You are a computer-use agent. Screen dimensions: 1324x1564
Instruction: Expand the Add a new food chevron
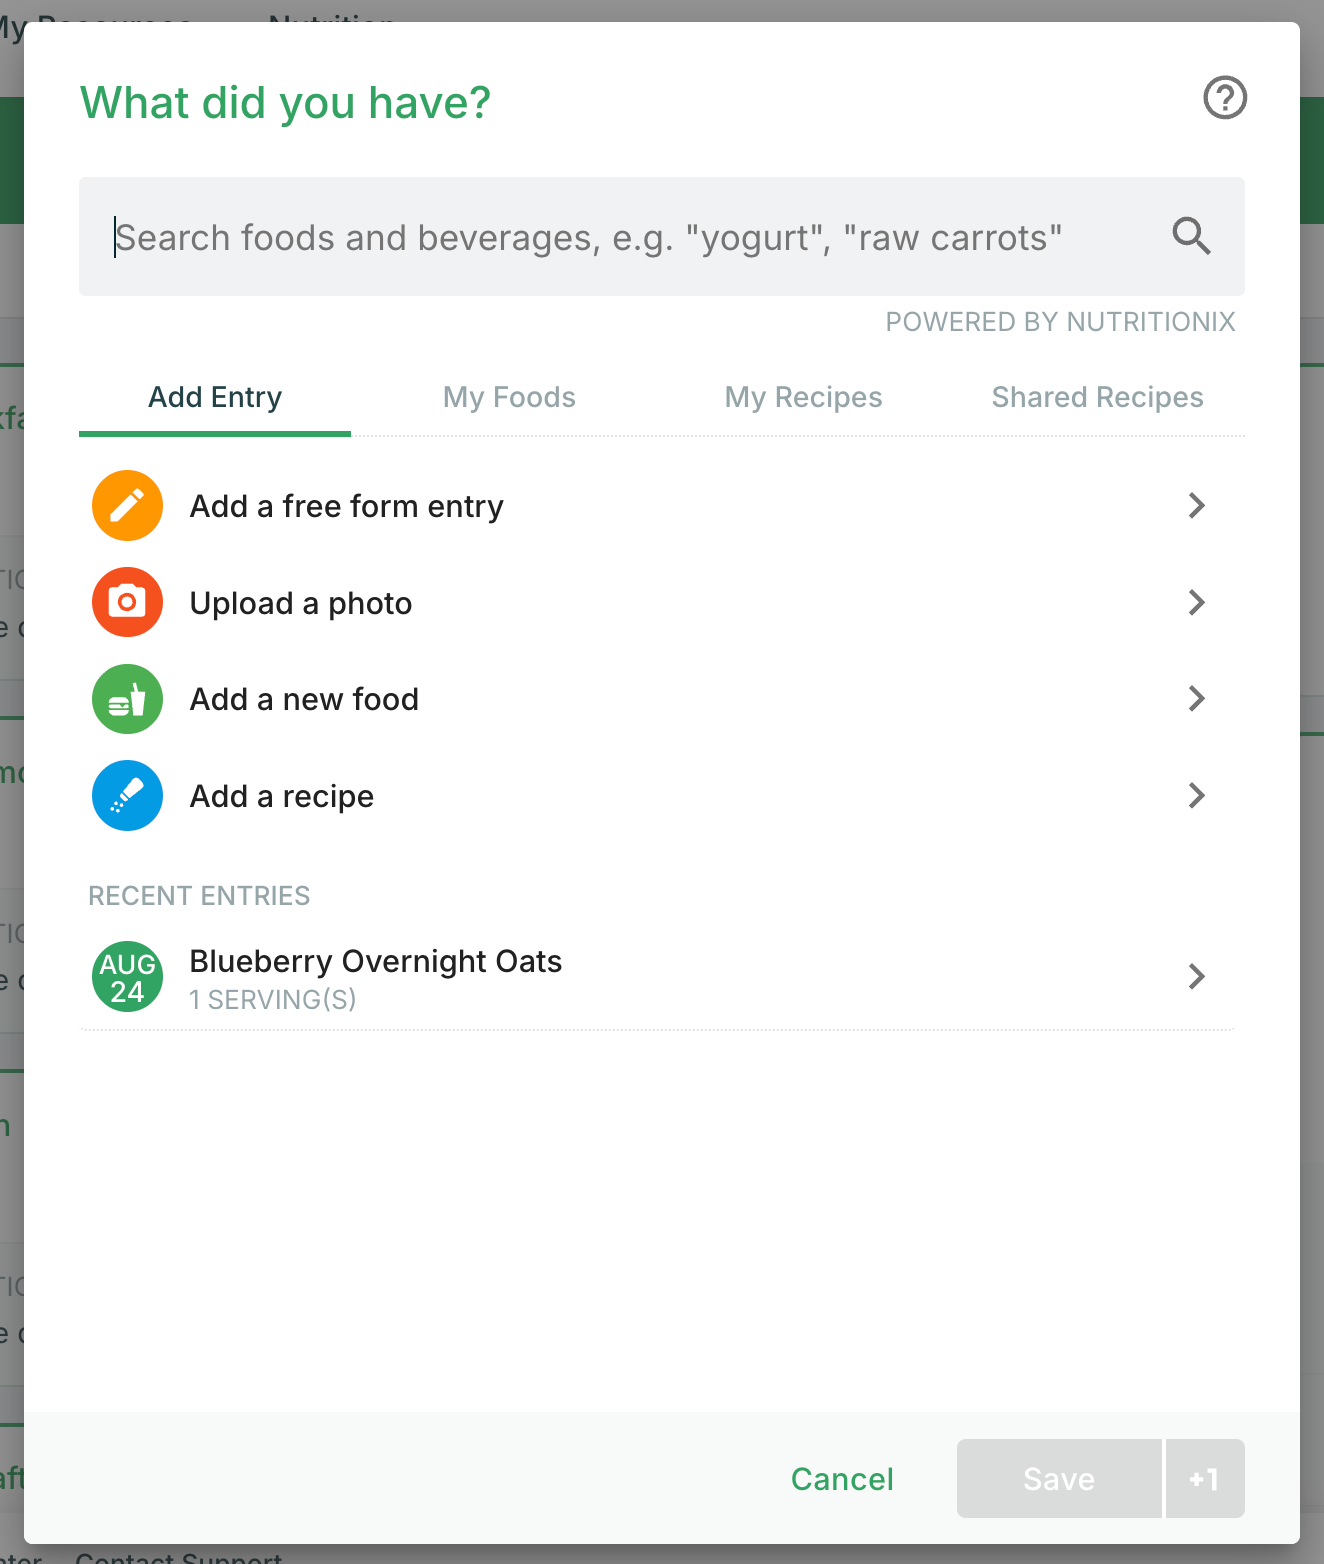pos(1196,699)
